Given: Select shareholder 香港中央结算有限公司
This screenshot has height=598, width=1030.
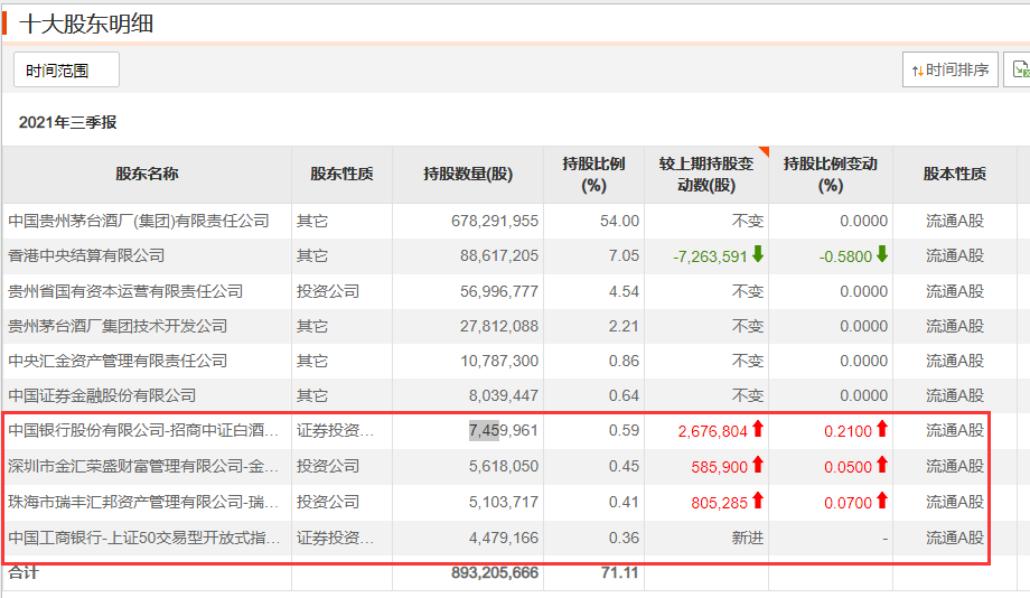Looking at the screenshot, I should click(86, 256).
